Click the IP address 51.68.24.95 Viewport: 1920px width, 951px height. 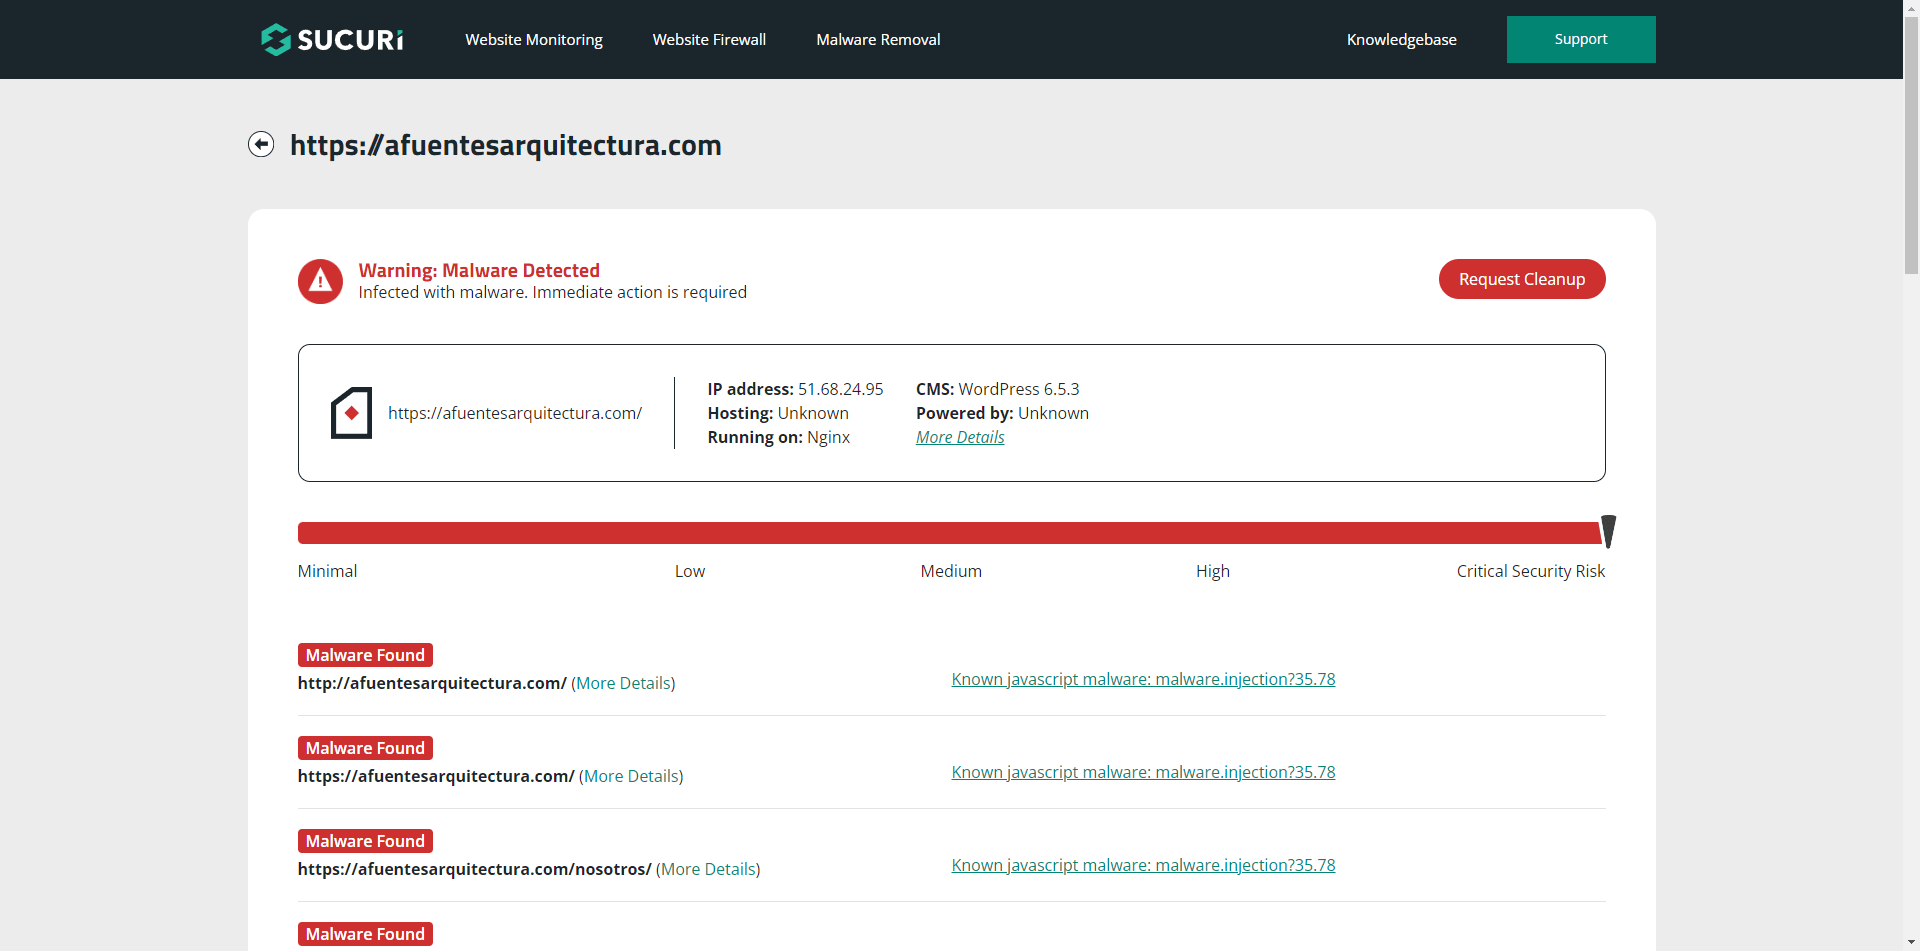[x=840, y=389]
